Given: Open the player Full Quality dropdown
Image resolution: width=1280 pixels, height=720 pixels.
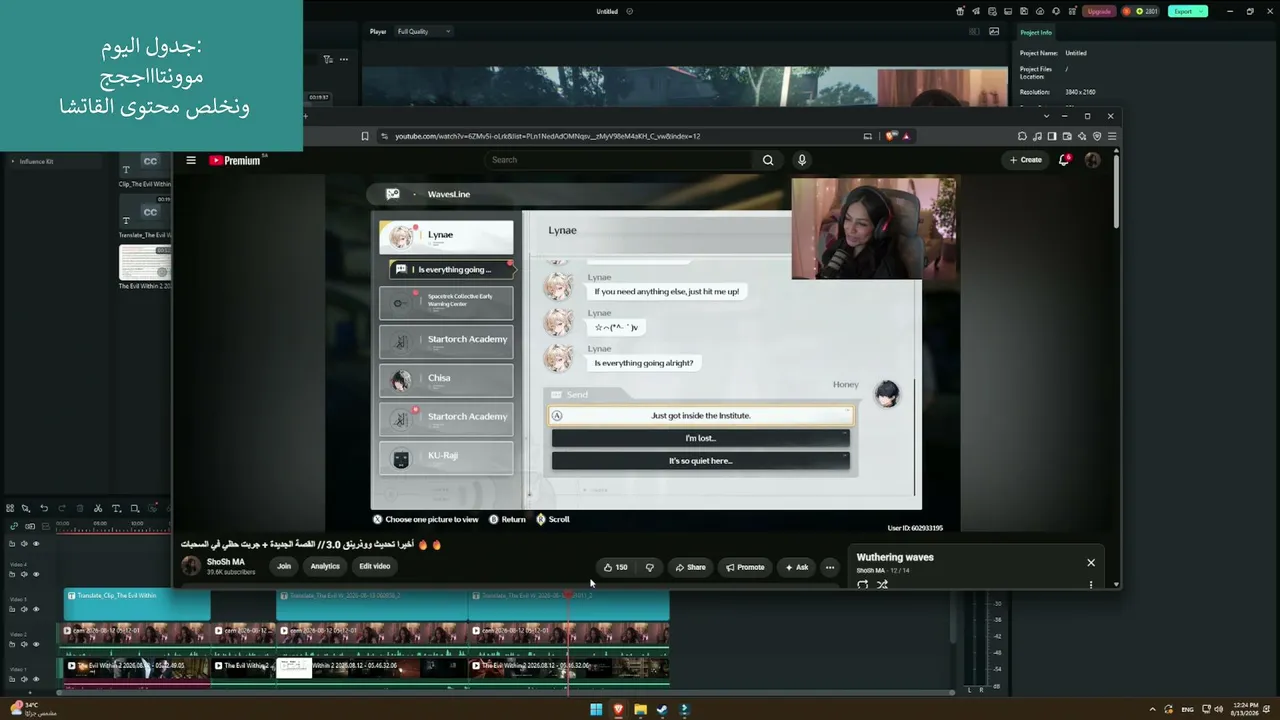Looking at the screenshot, I should point(424,31).
